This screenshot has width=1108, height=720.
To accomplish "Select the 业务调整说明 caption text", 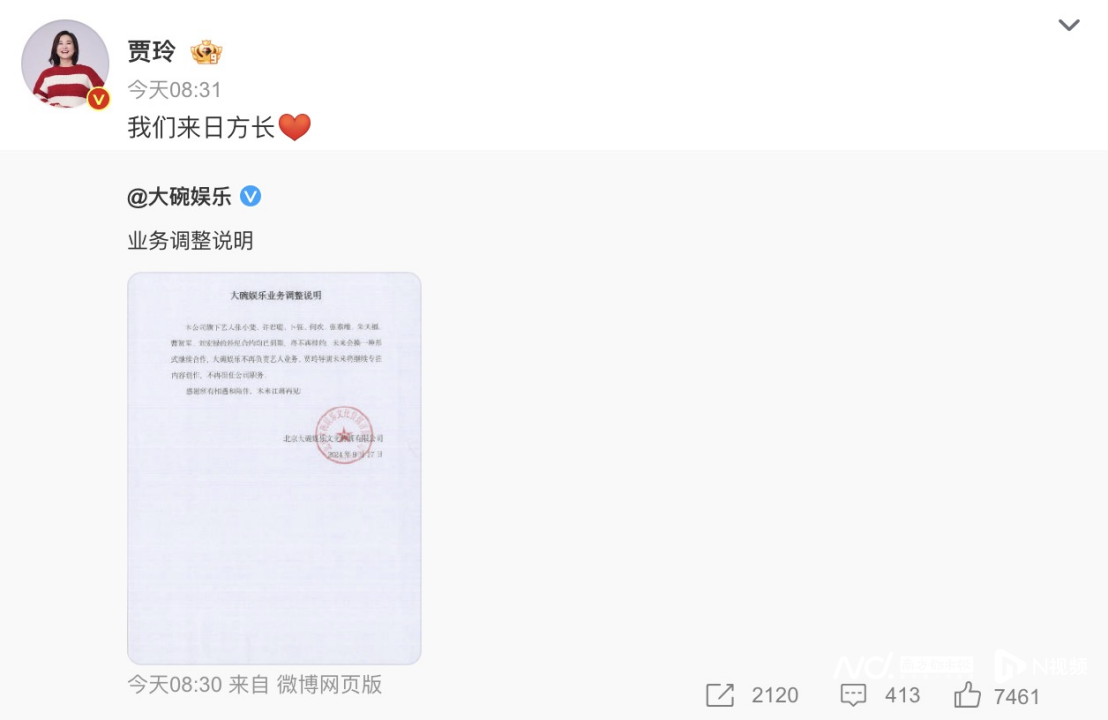I will click(190, 241).
